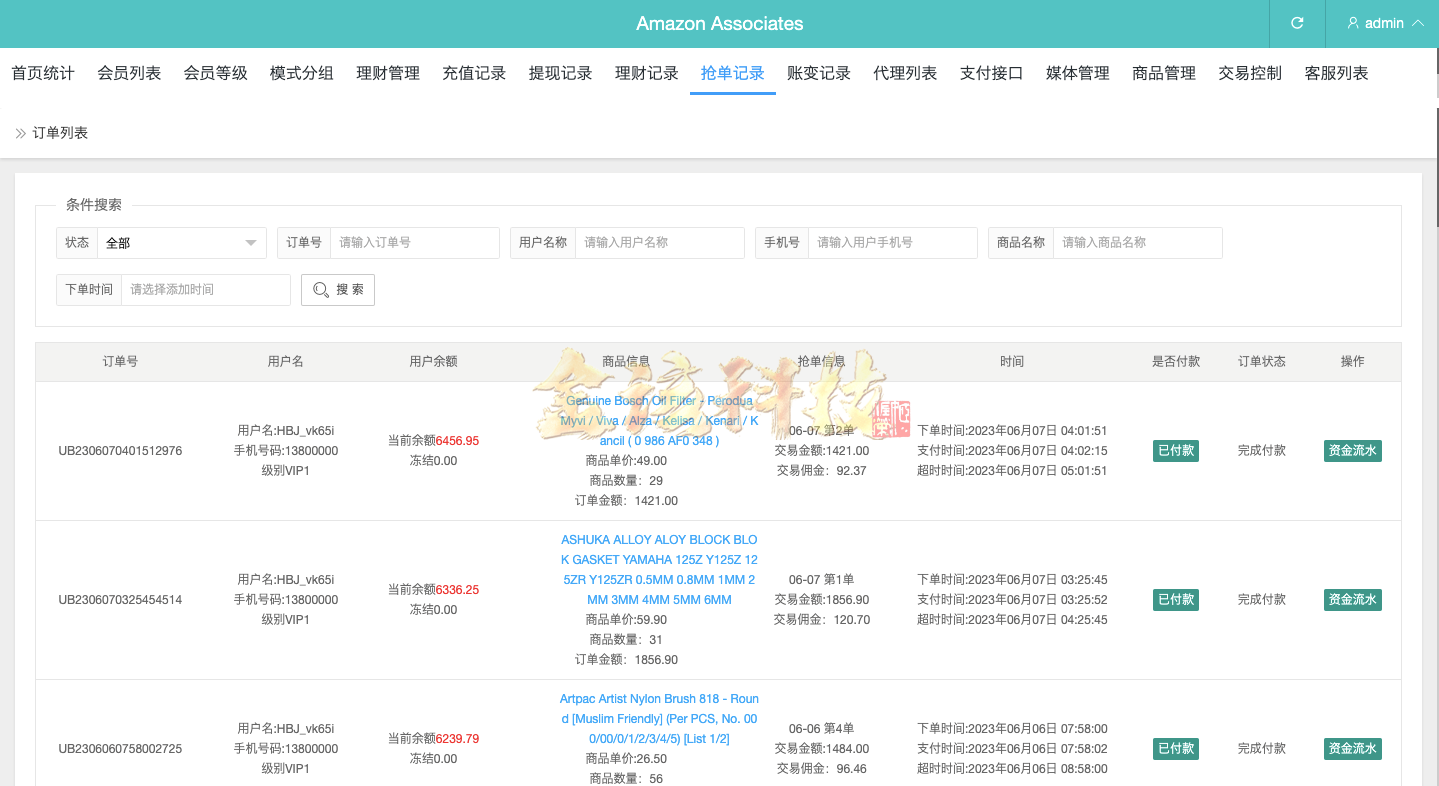Click the magnifier icon on the search button
This screenshot has height=786, width=1439.
pos(320,290)
